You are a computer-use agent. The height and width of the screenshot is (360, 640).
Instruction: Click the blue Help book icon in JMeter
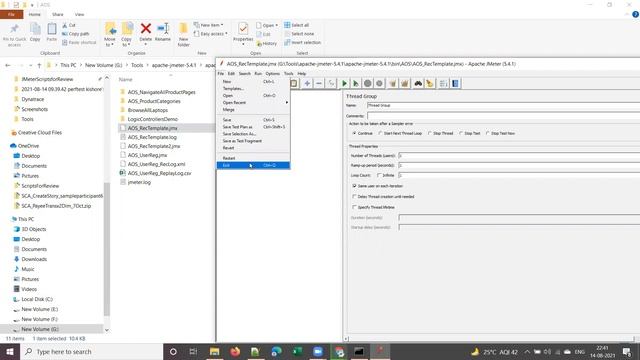pos(455,83)
